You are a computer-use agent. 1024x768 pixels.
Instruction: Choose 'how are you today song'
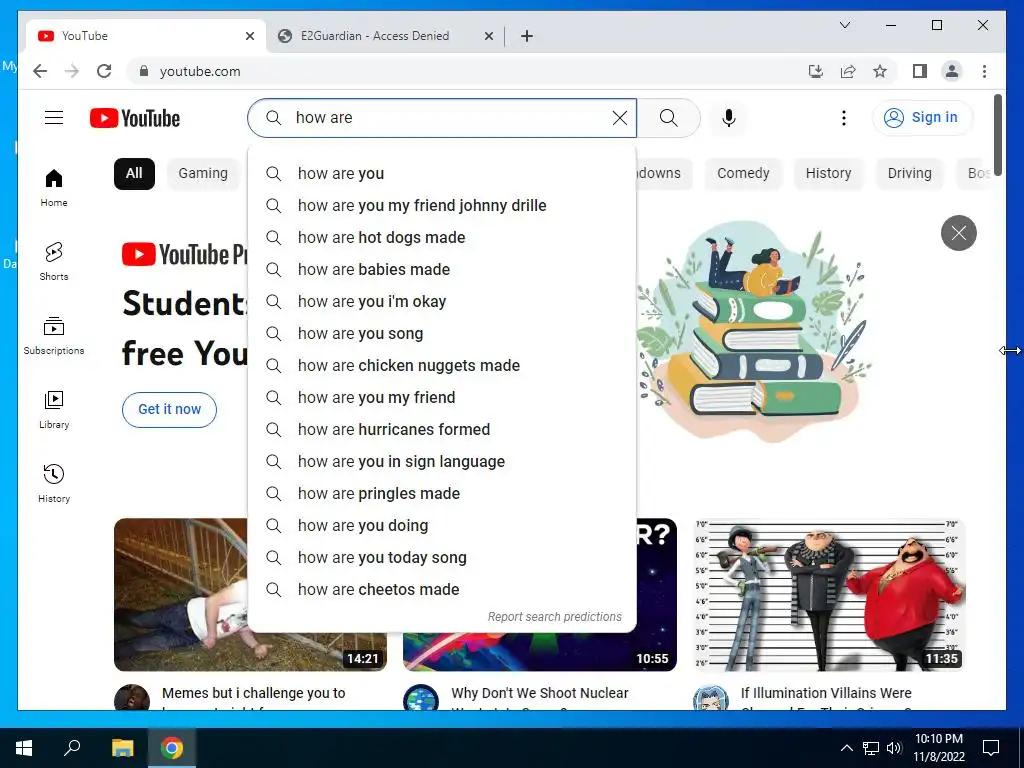442,558
